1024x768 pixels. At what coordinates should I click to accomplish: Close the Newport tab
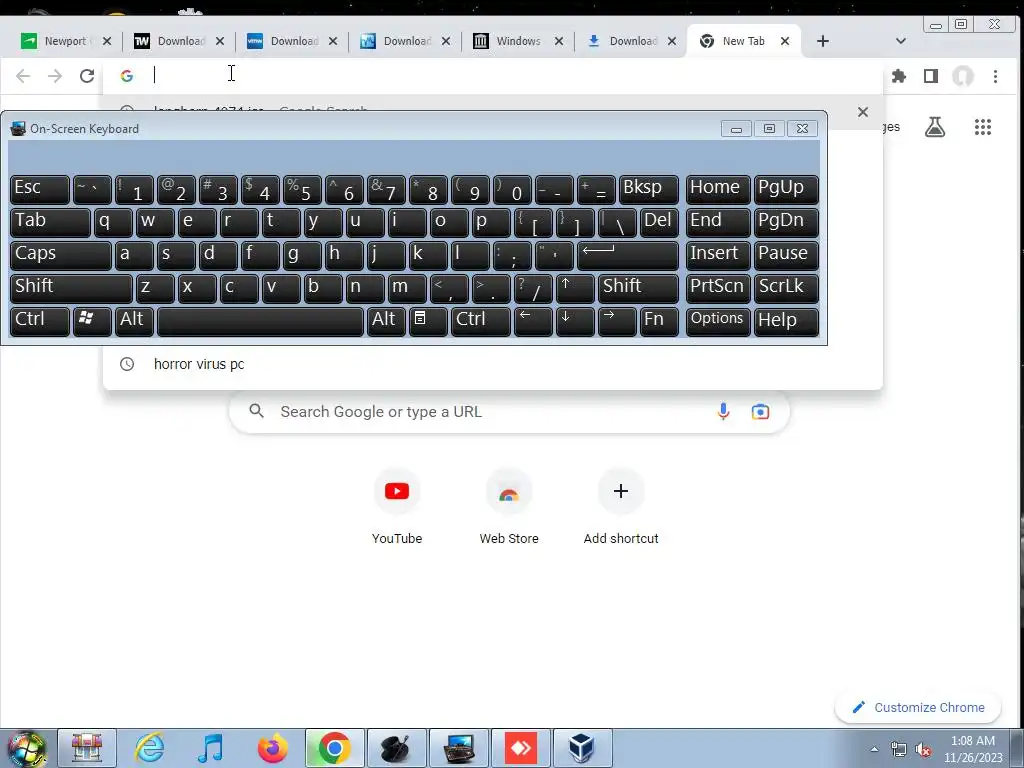click(107, 41)
